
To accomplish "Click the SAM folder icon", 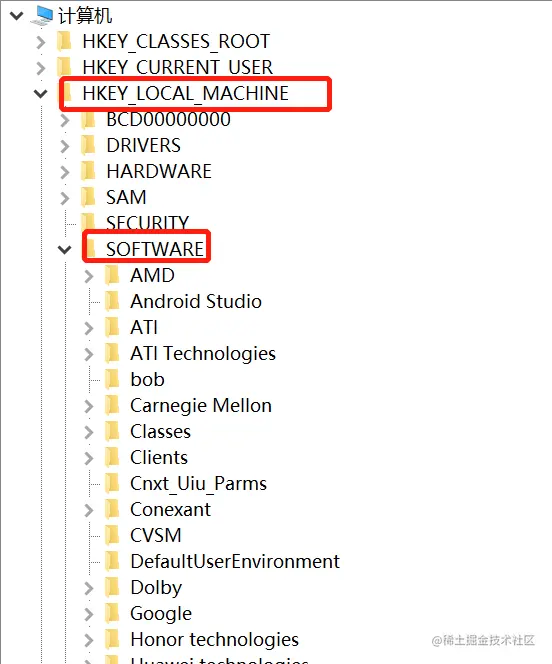I will click(88, 197).
